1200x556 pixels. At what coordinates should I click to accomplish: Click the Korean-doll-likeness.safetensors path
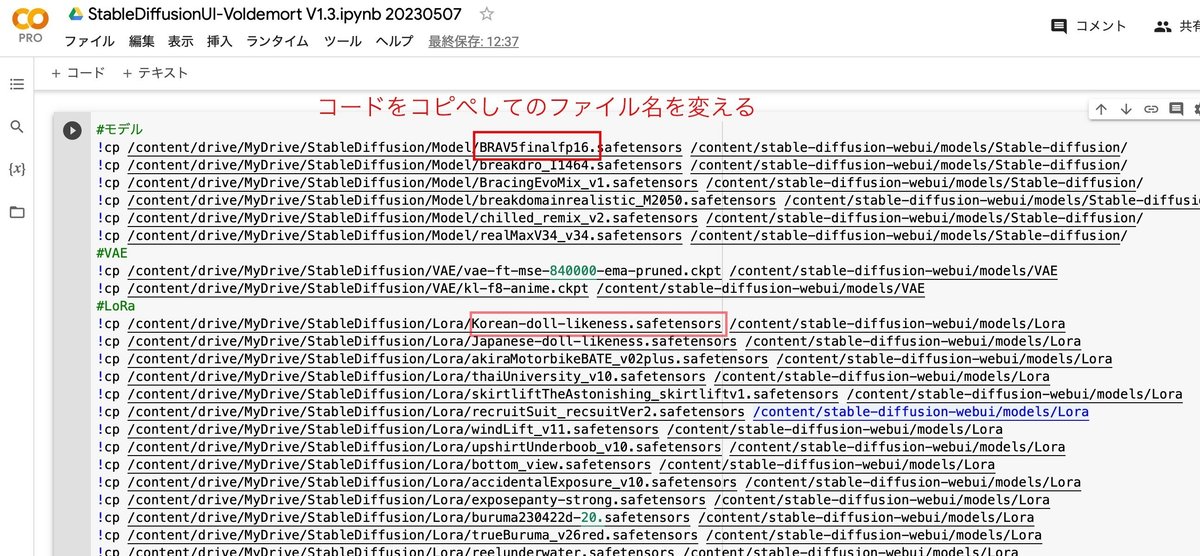tap(425, 323)
